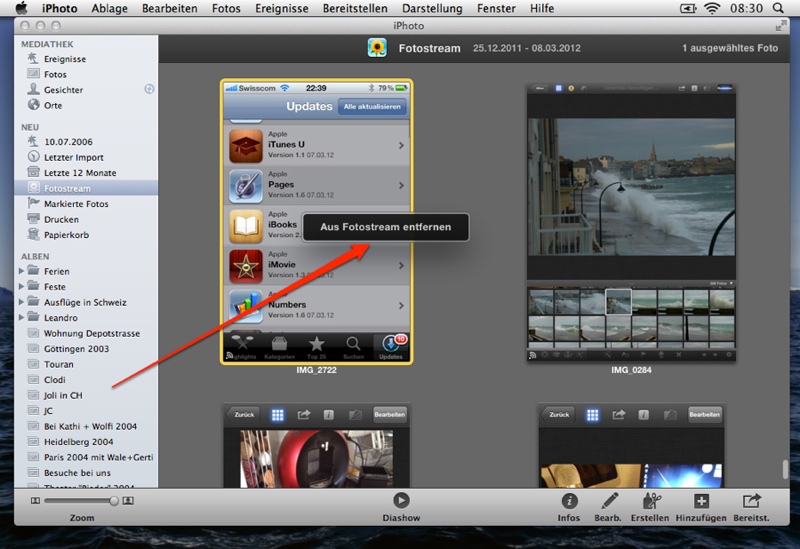This screenshot has width=800, height=549.
Task: Open the Ablage menu
Action: pyautogui.click(x=109, y=8)
